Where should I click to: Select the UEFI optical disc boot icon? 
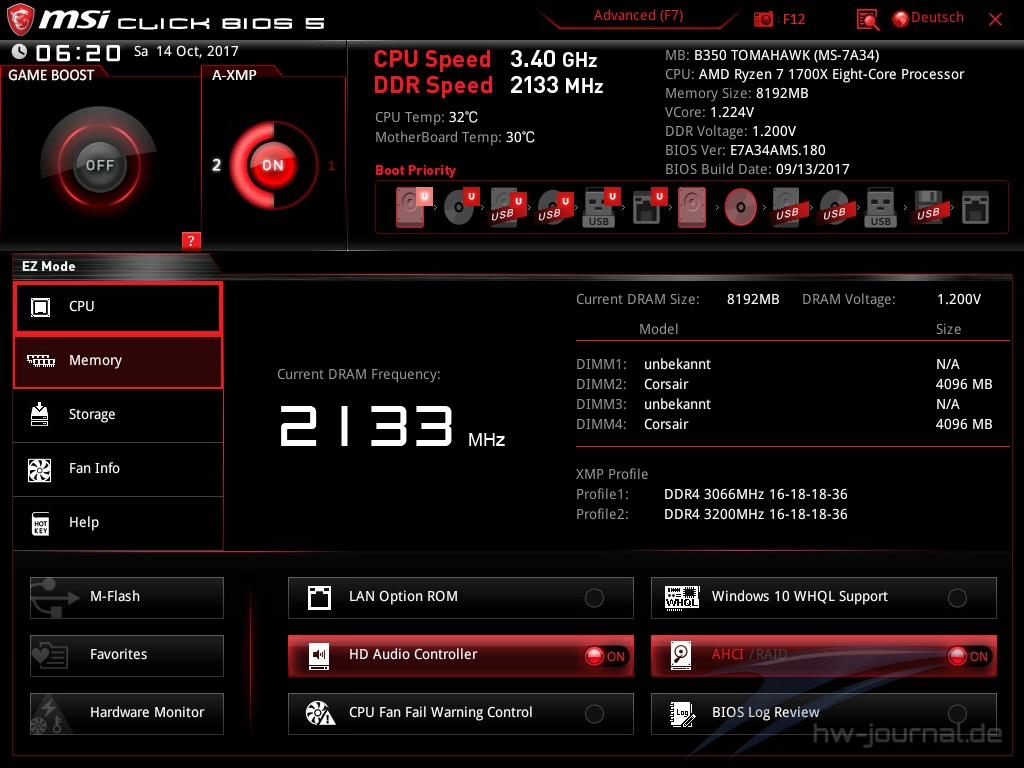pos(460,207)
